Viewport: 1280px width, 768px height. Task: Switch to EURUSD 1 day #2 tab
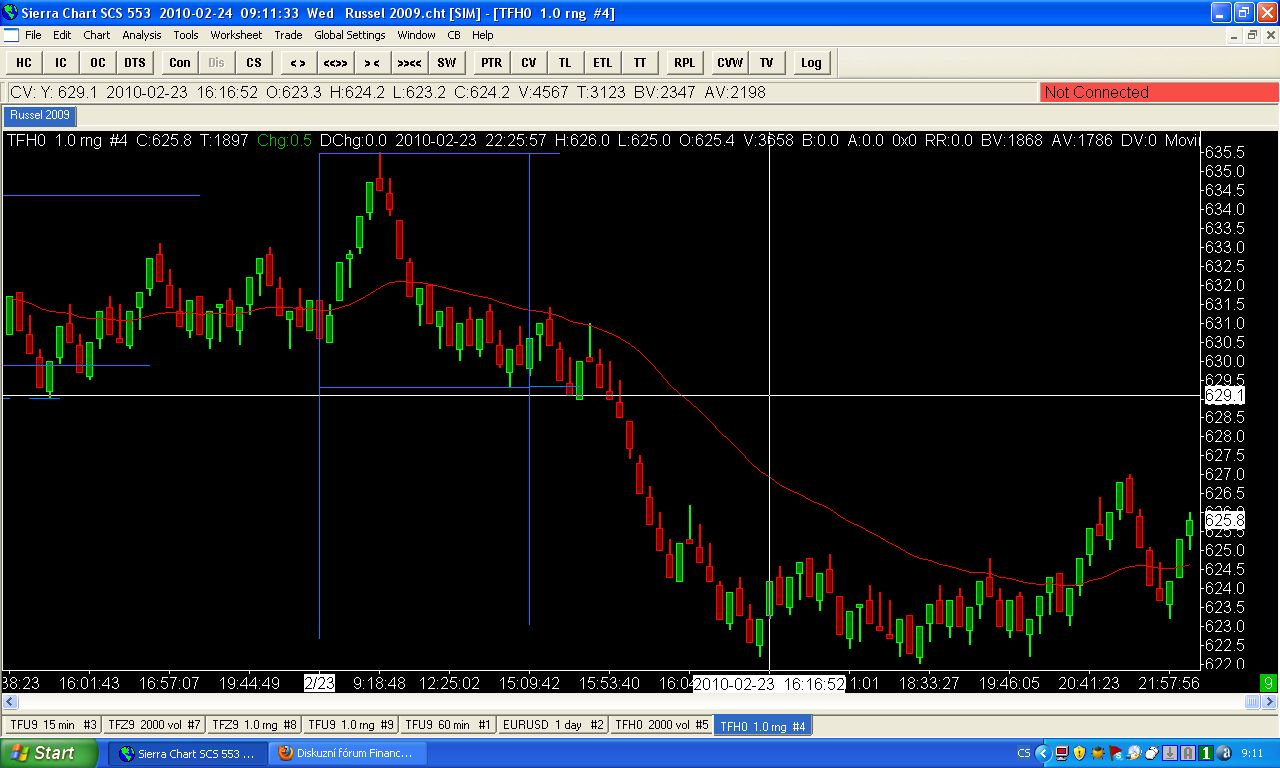553,725
